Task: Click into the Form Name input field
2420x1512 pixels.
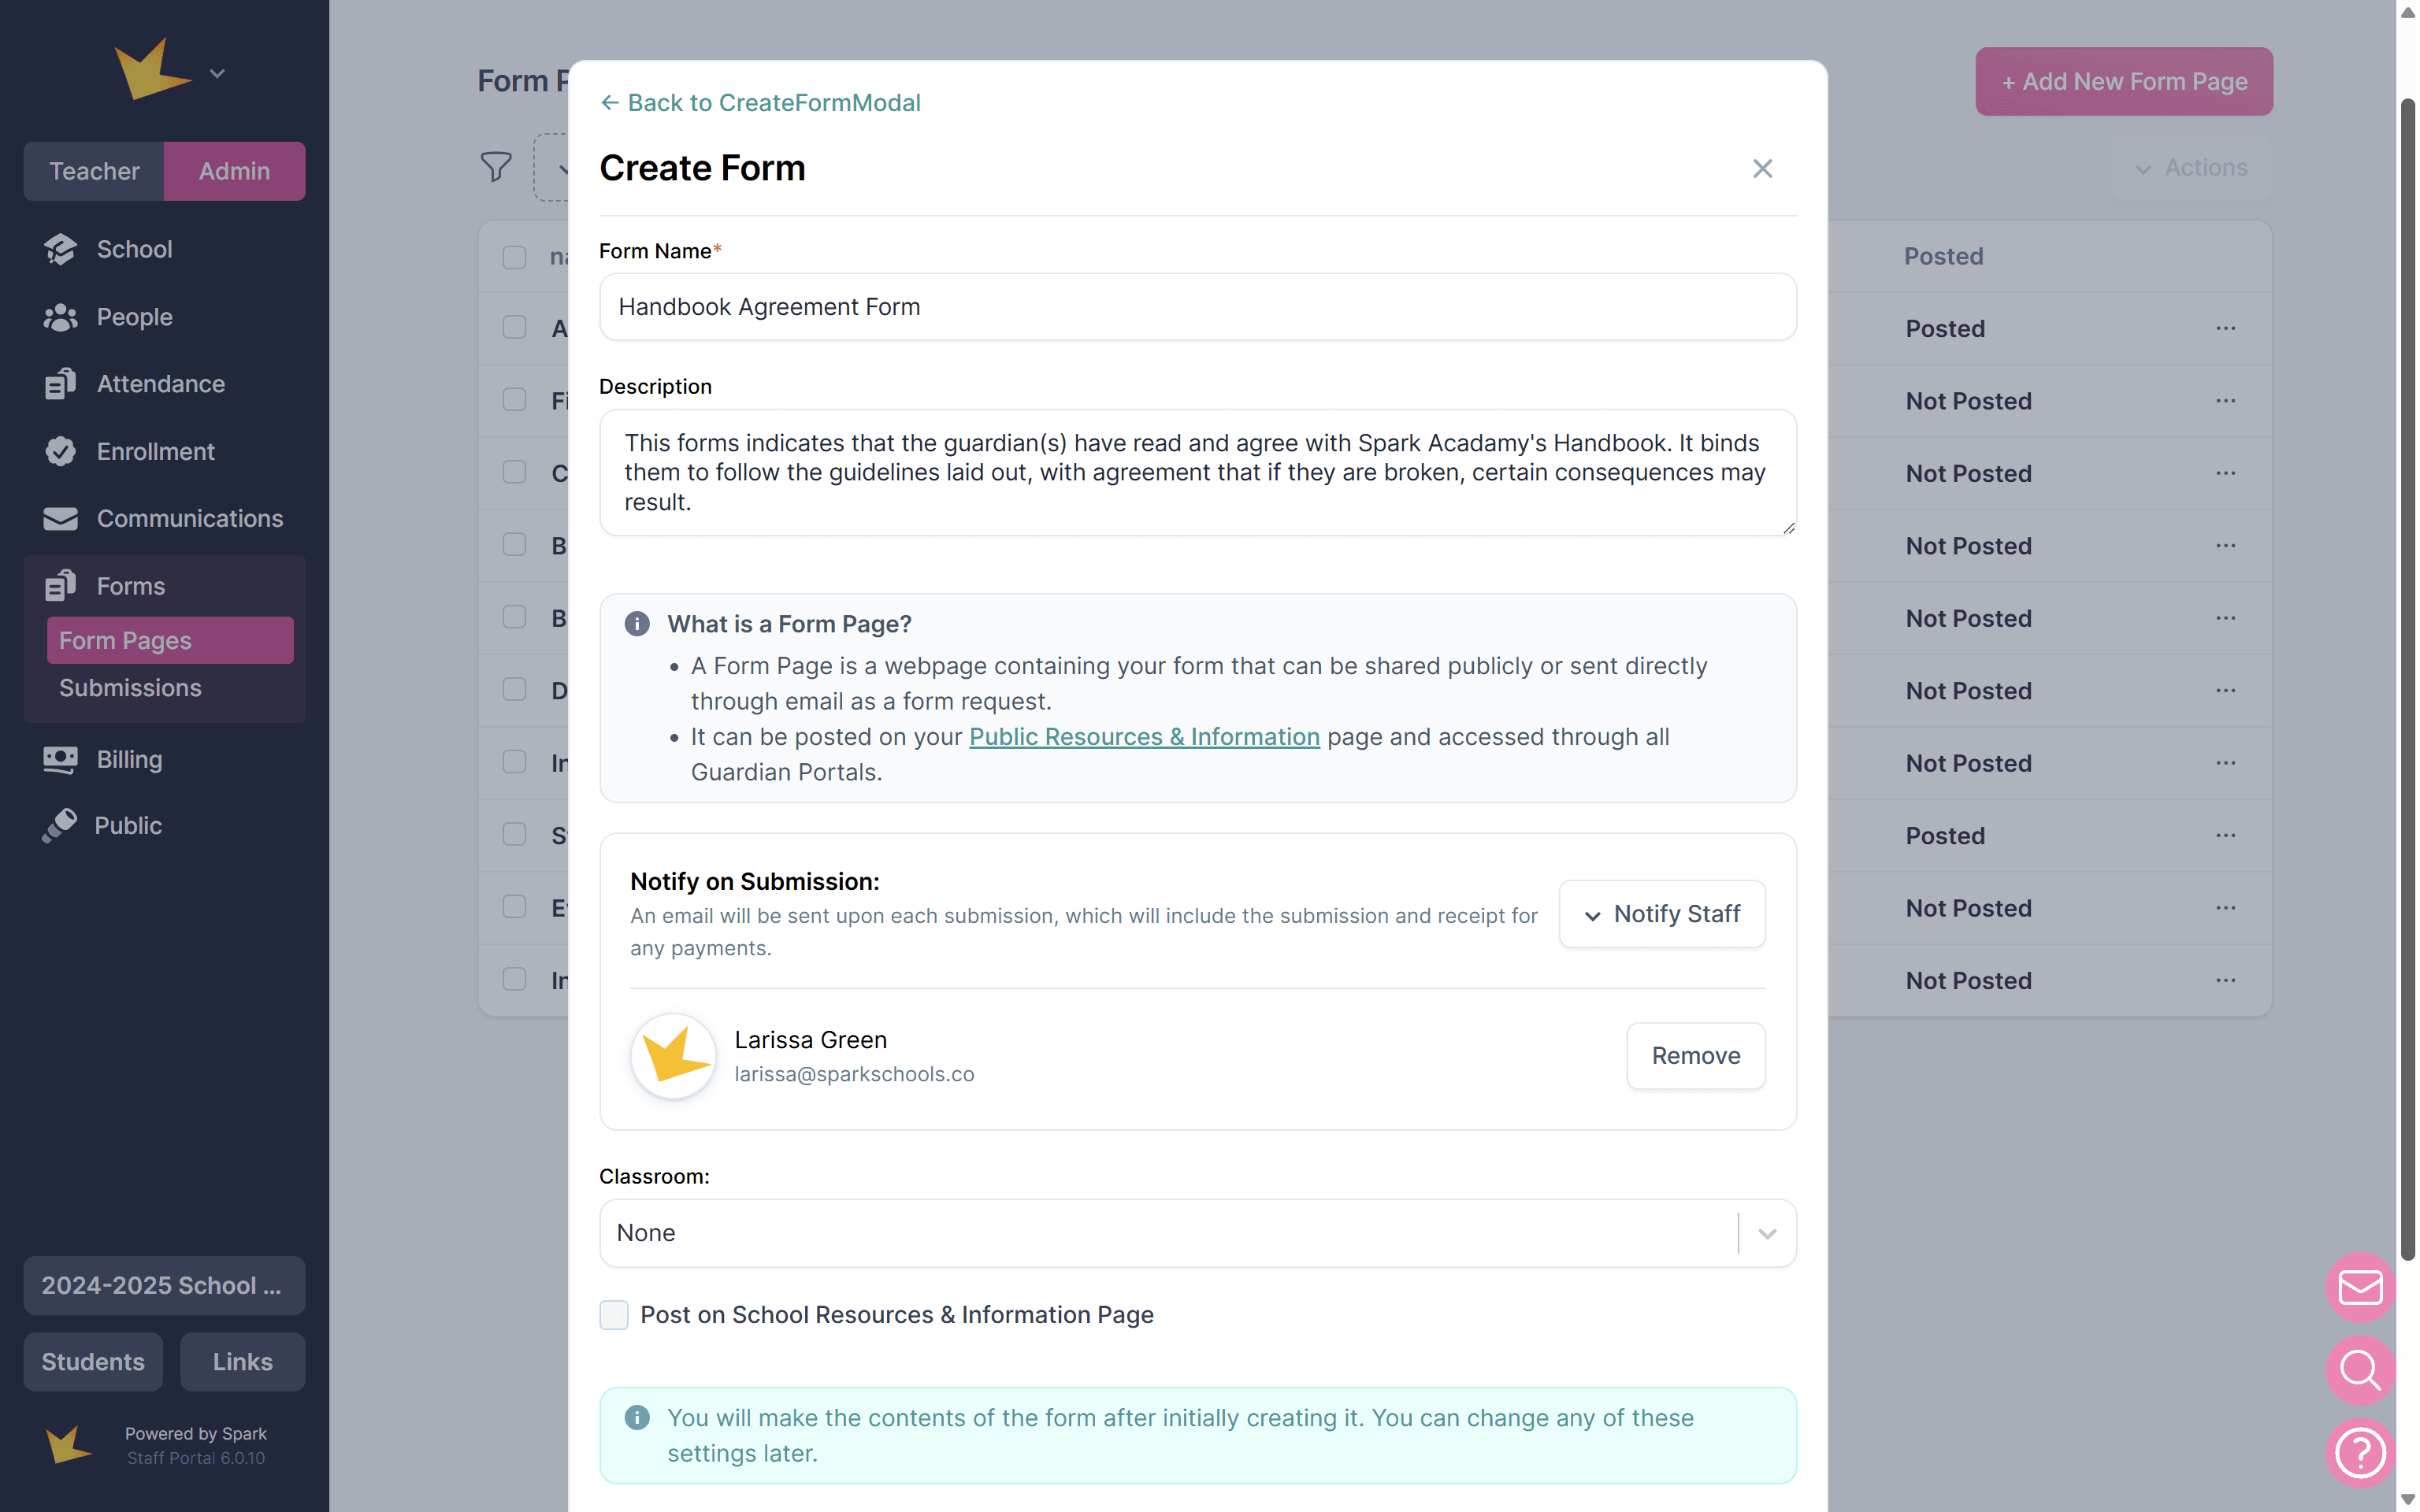Action: pos(1197,307)
